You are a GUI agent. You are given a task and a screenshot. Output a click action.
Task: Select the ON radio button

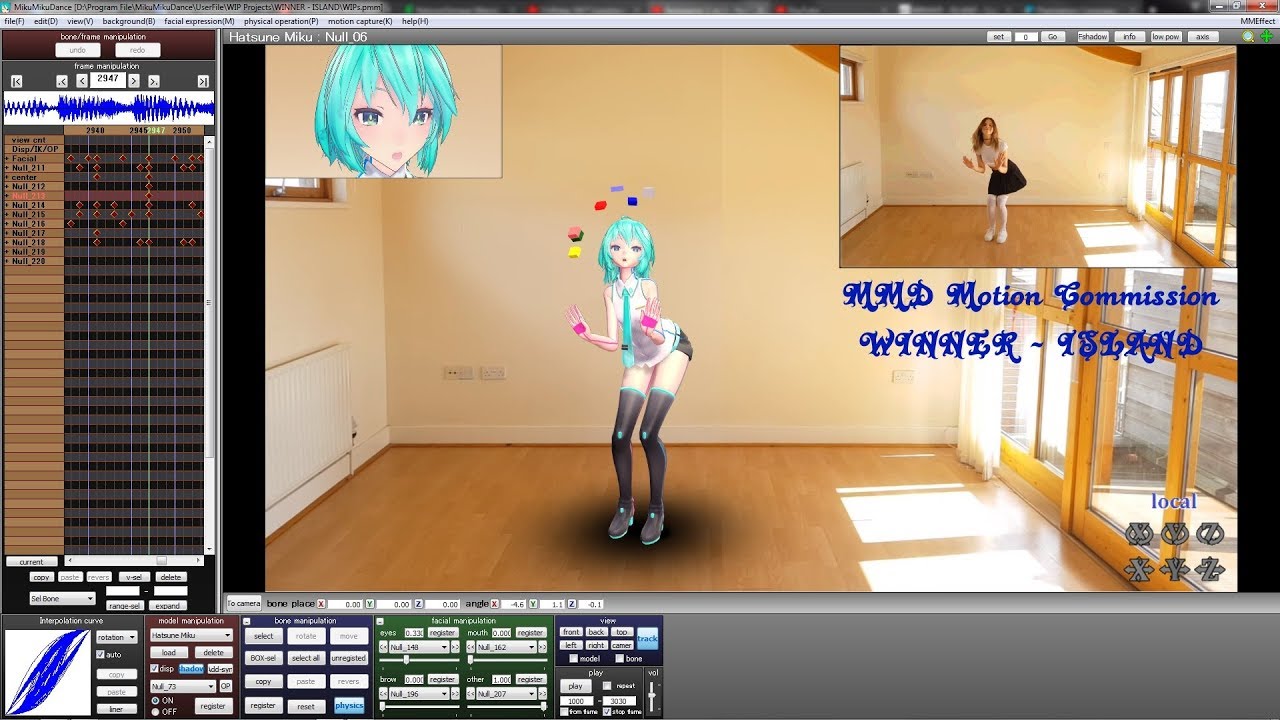[156, 700]
